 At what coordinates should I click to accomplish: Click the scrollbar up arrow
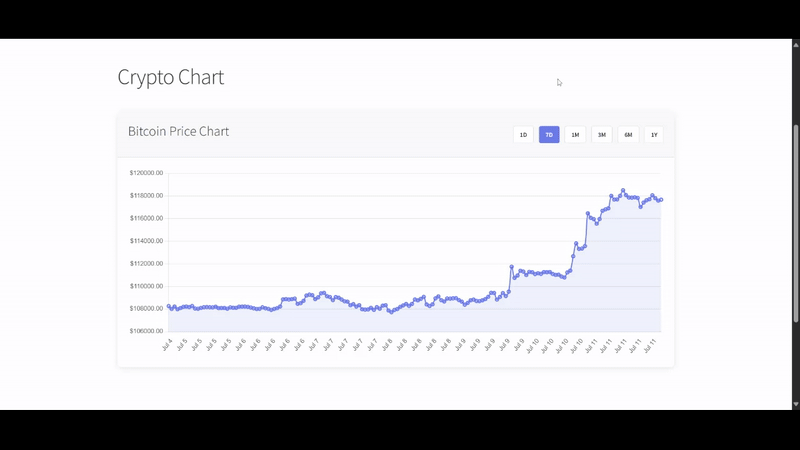[796, 45]
